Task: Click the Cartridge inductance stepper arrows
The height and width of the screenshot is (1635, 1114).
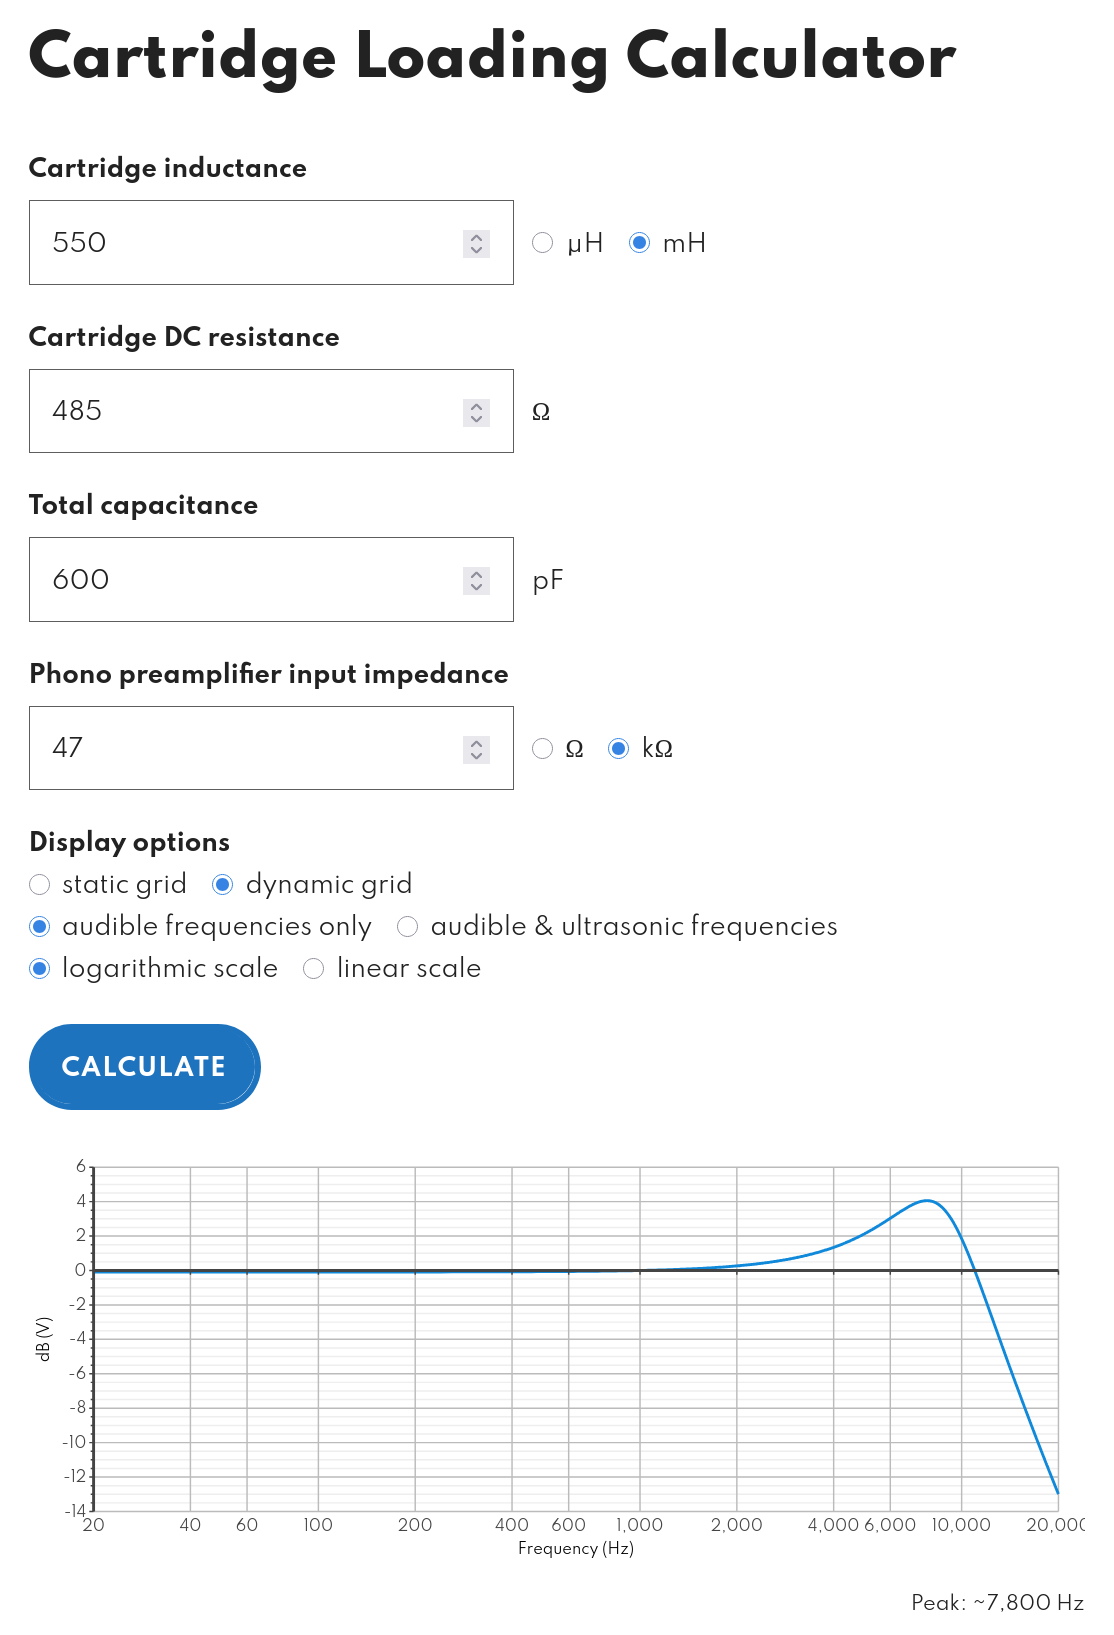Action: click(476, 243)
